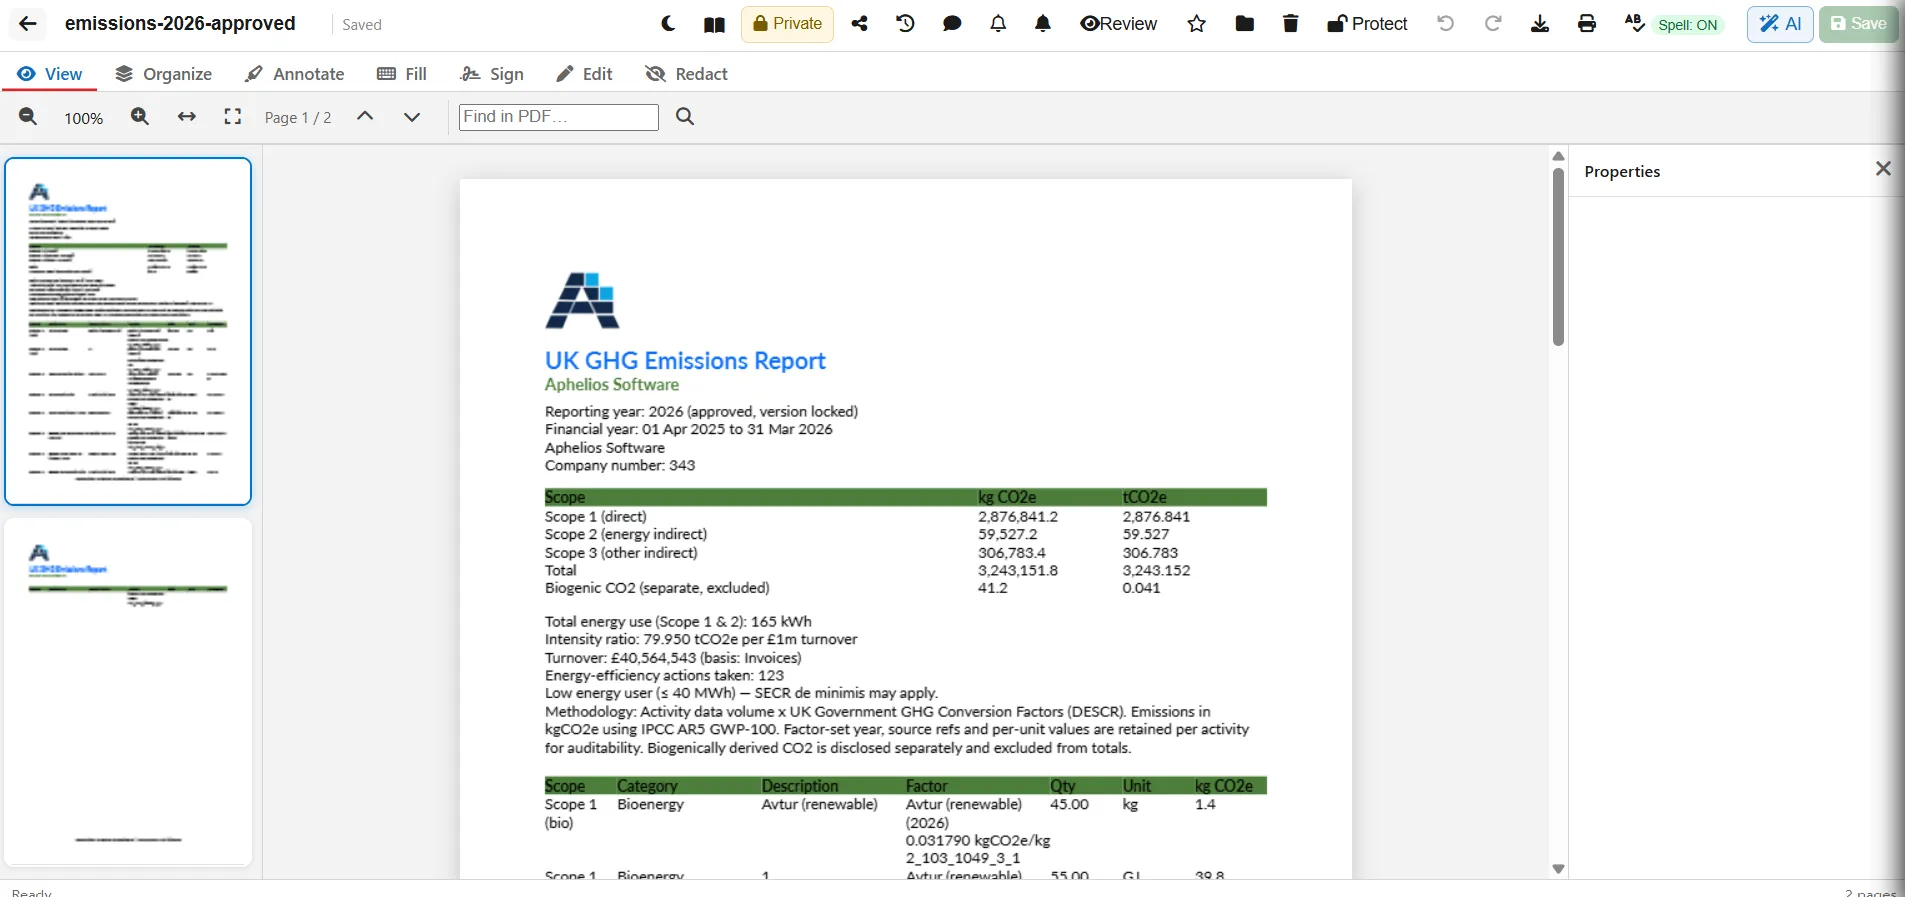Screen dimensions: 1905x897
Task: Click the green Save button
Action: pyautogui.click(x=1858, y=24)
